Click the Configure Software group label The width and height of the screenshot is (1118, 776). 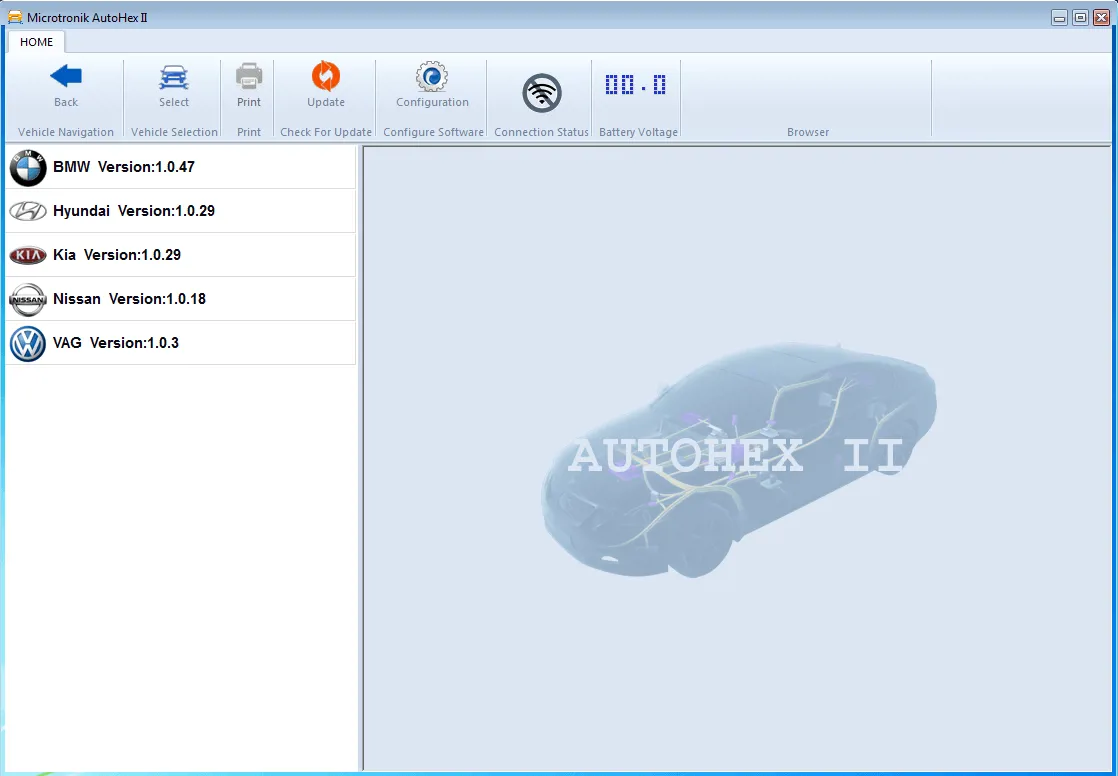click(433, 132)
